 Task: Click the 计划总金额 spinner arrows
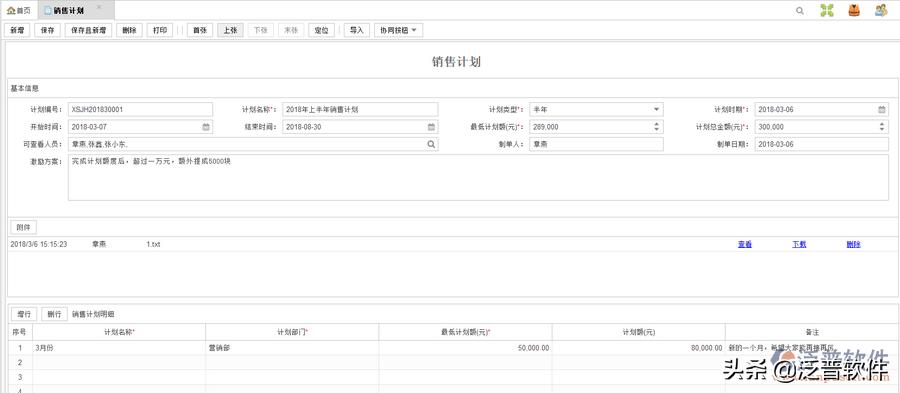[882, 127]
